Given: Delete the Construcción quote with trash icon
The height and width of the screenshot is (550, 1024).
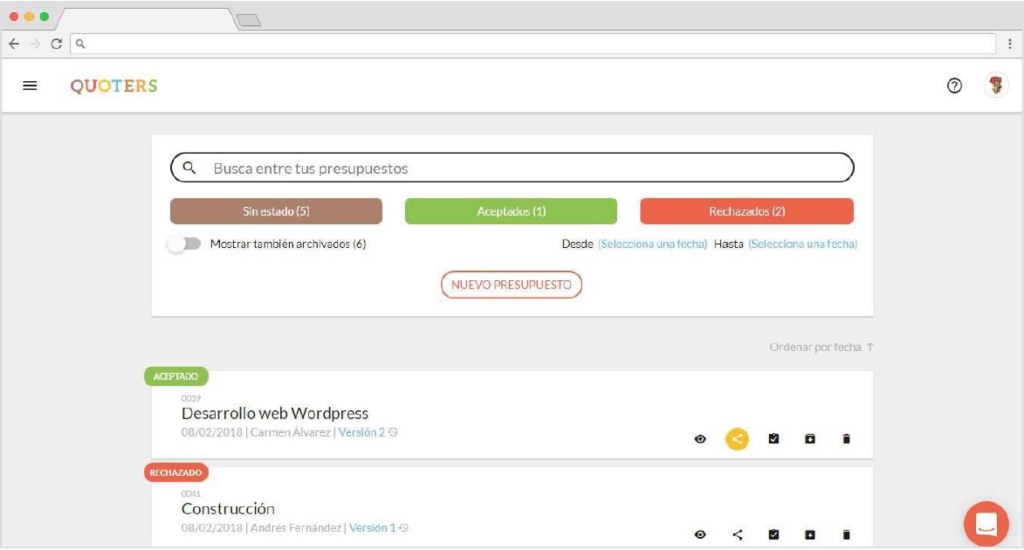Looking at the screenshot, I should (846, 535).
